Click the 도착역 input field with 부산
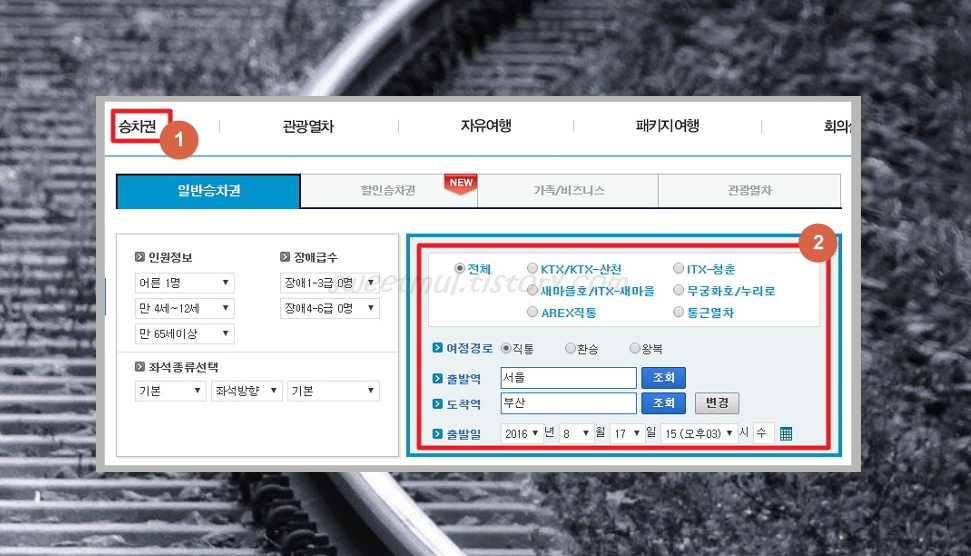971x556 pixels. pos(568,403)
